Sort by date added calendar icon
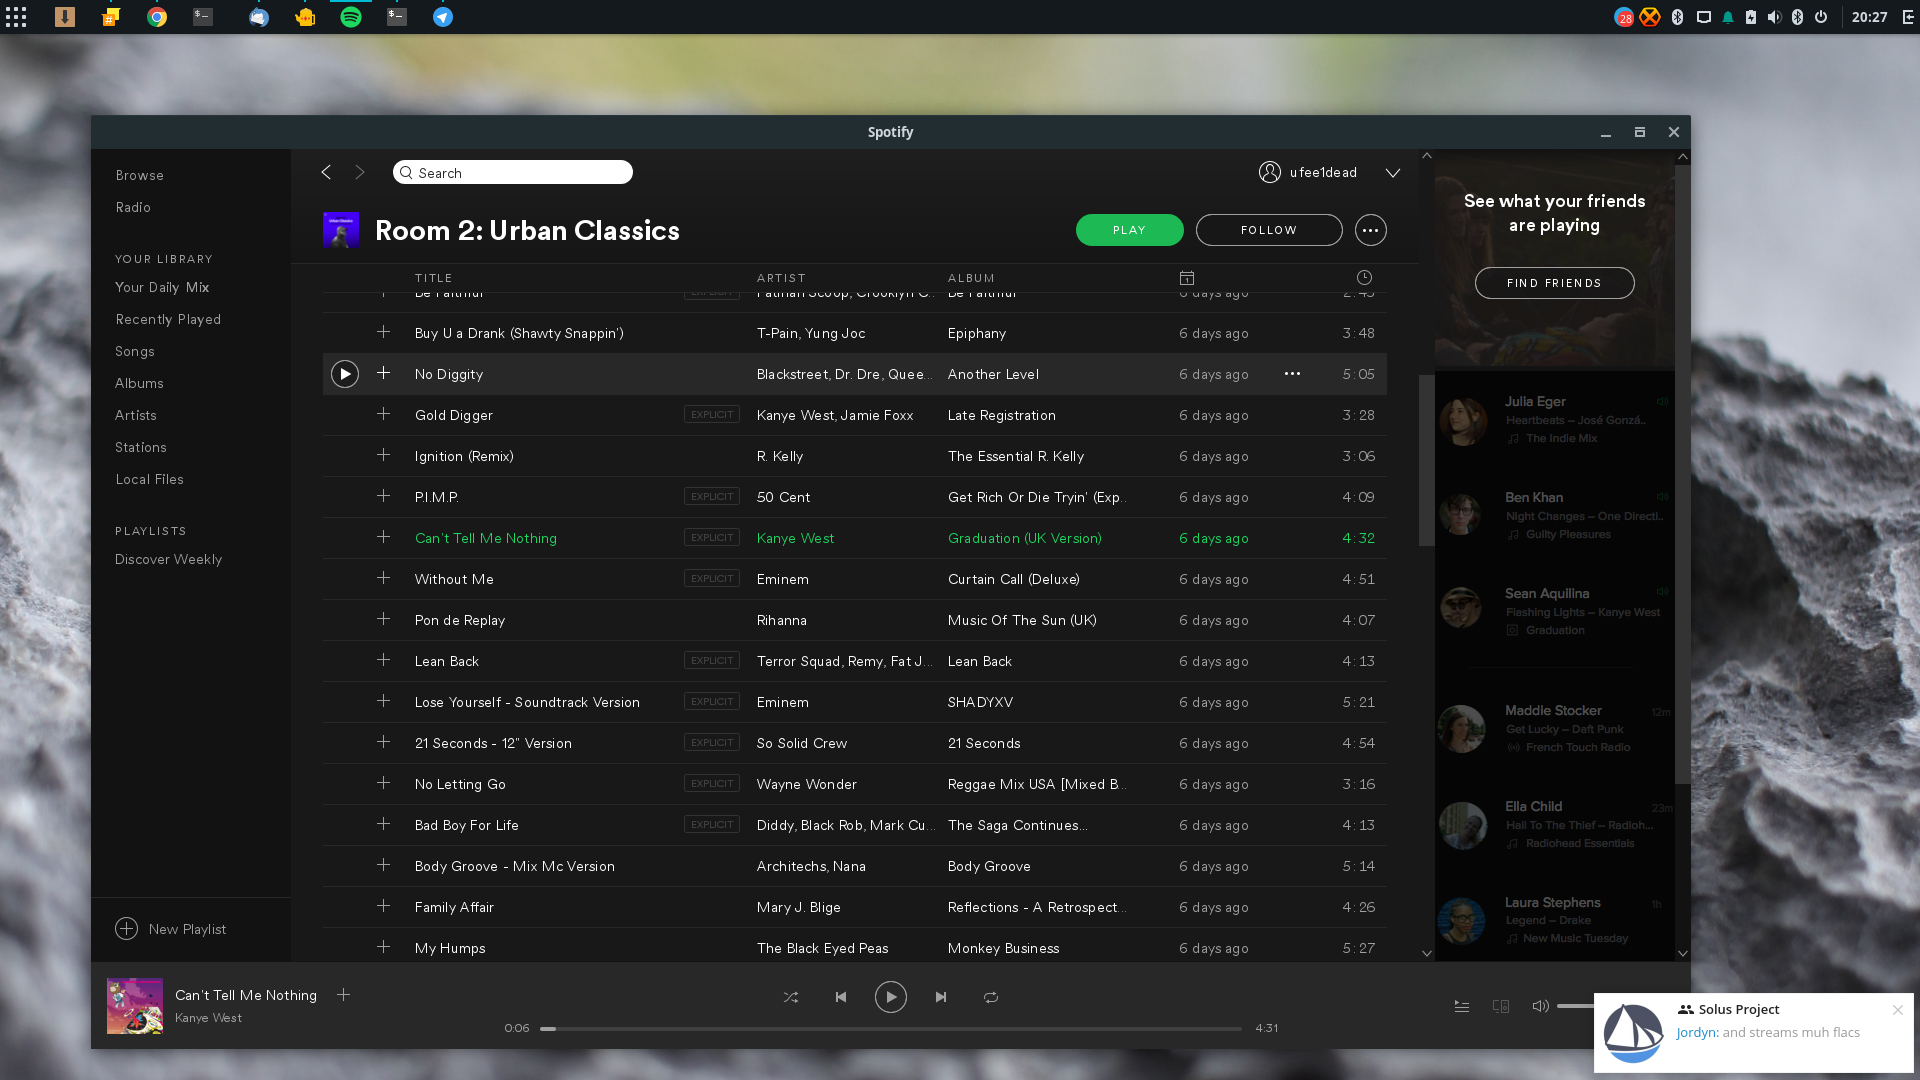1920x1080 pixels. point(1187,278)
